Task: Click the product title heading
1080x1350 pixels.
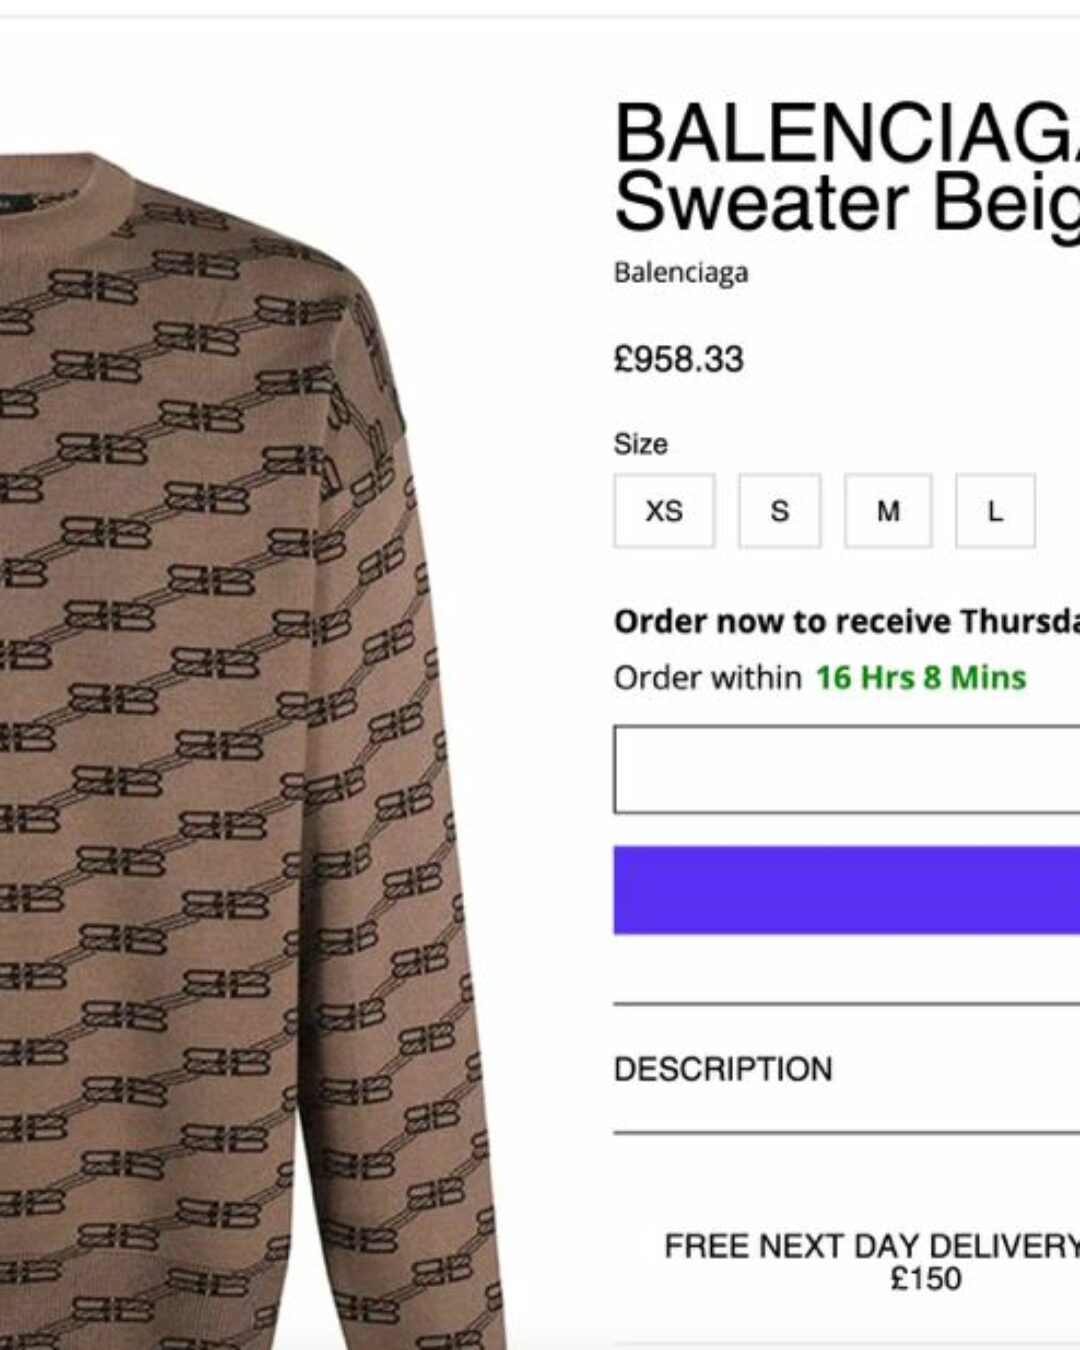Action: pos(847,167)
